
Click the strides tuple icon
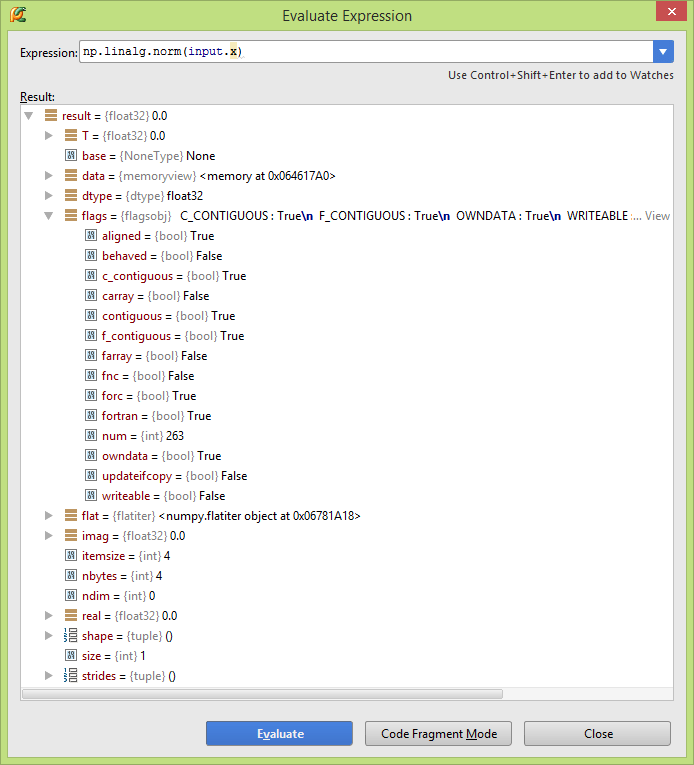[x=71, y=675]
